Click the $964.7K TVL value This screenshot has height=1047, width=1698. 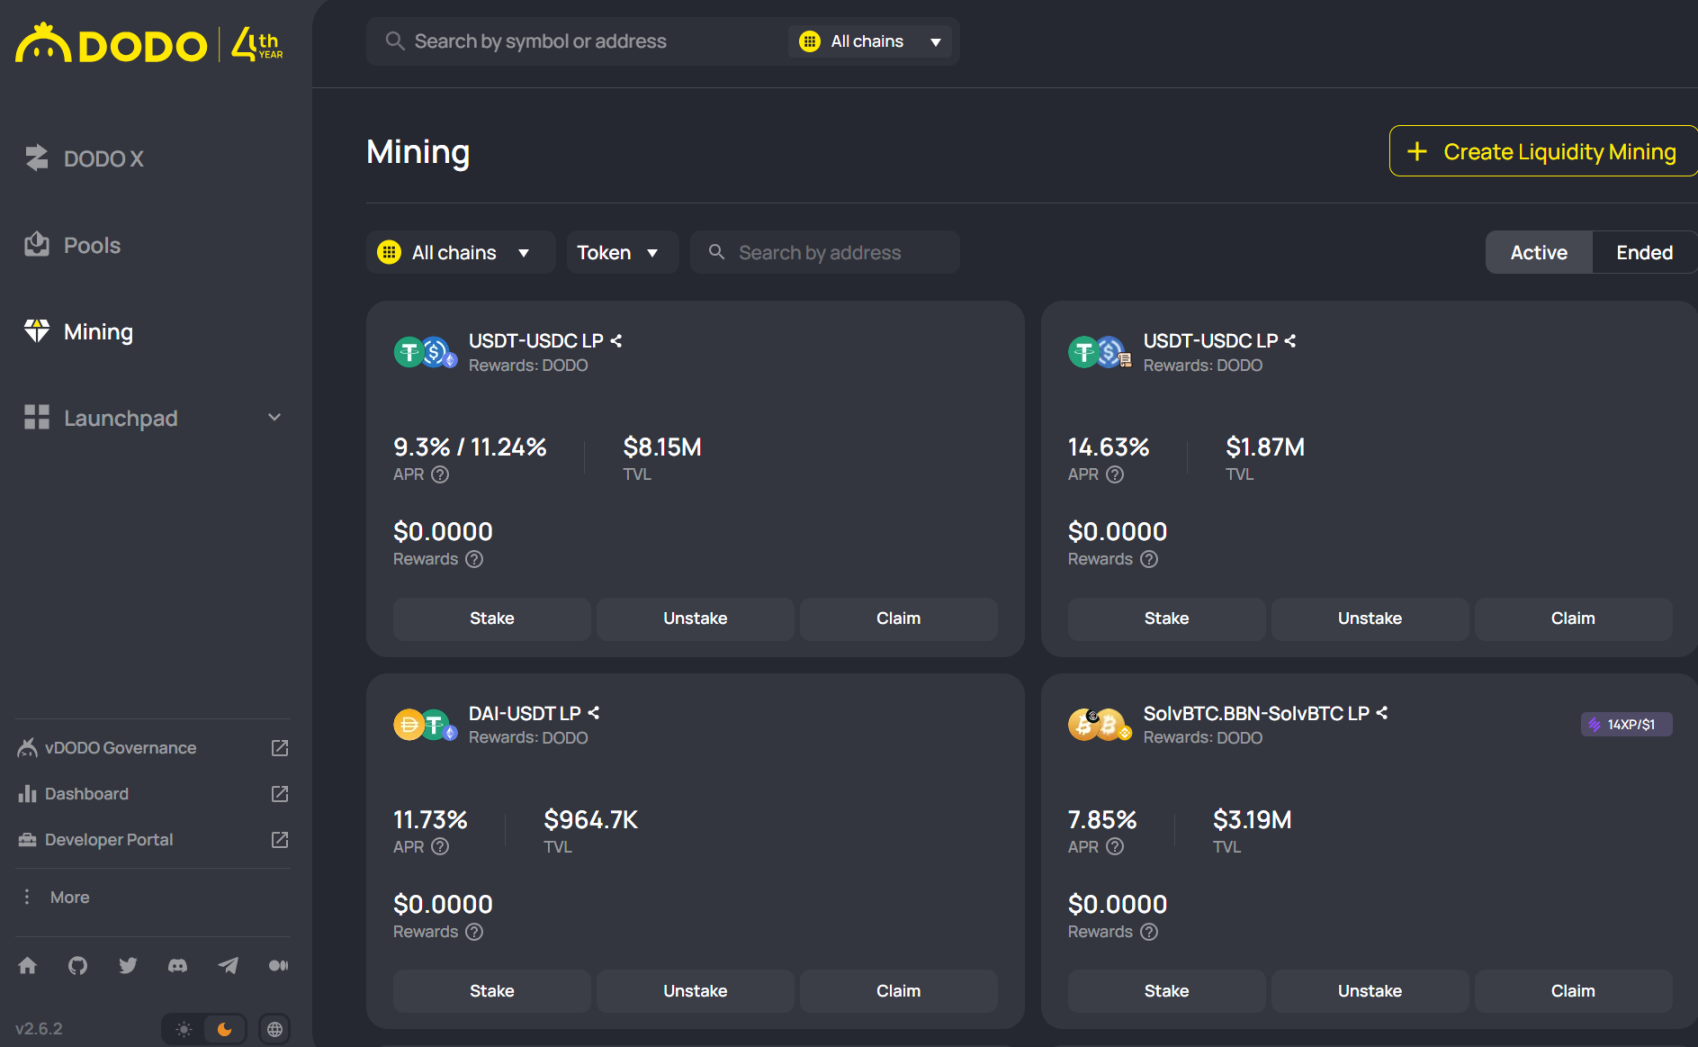(590, 820)
